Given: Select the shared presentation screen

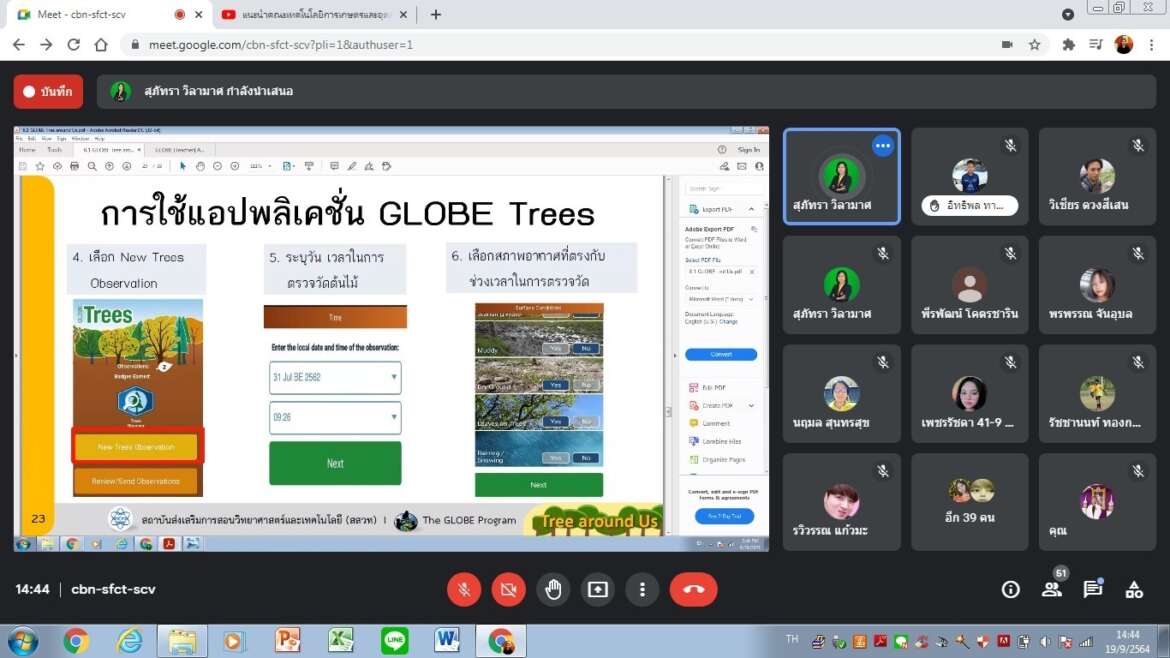Looking at the screenshot, I should (391, 339).
